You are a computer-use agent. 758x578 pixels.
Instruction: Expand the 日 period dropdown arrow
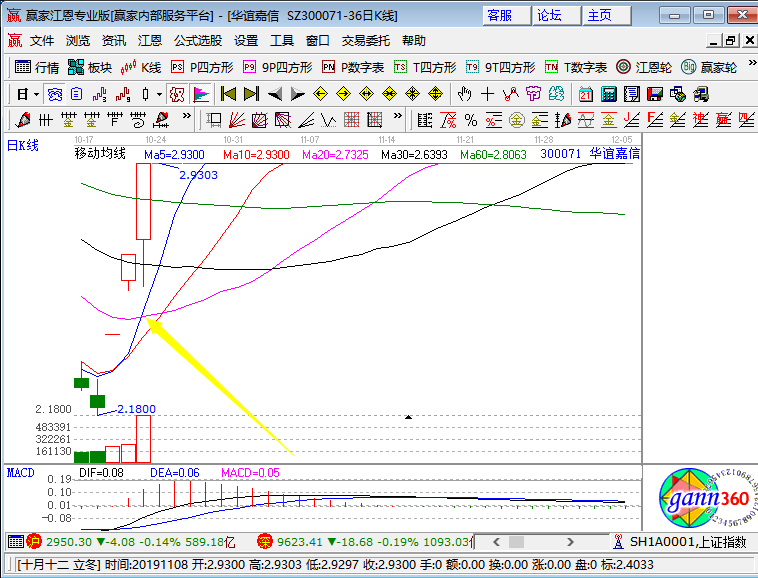[36, 94]
